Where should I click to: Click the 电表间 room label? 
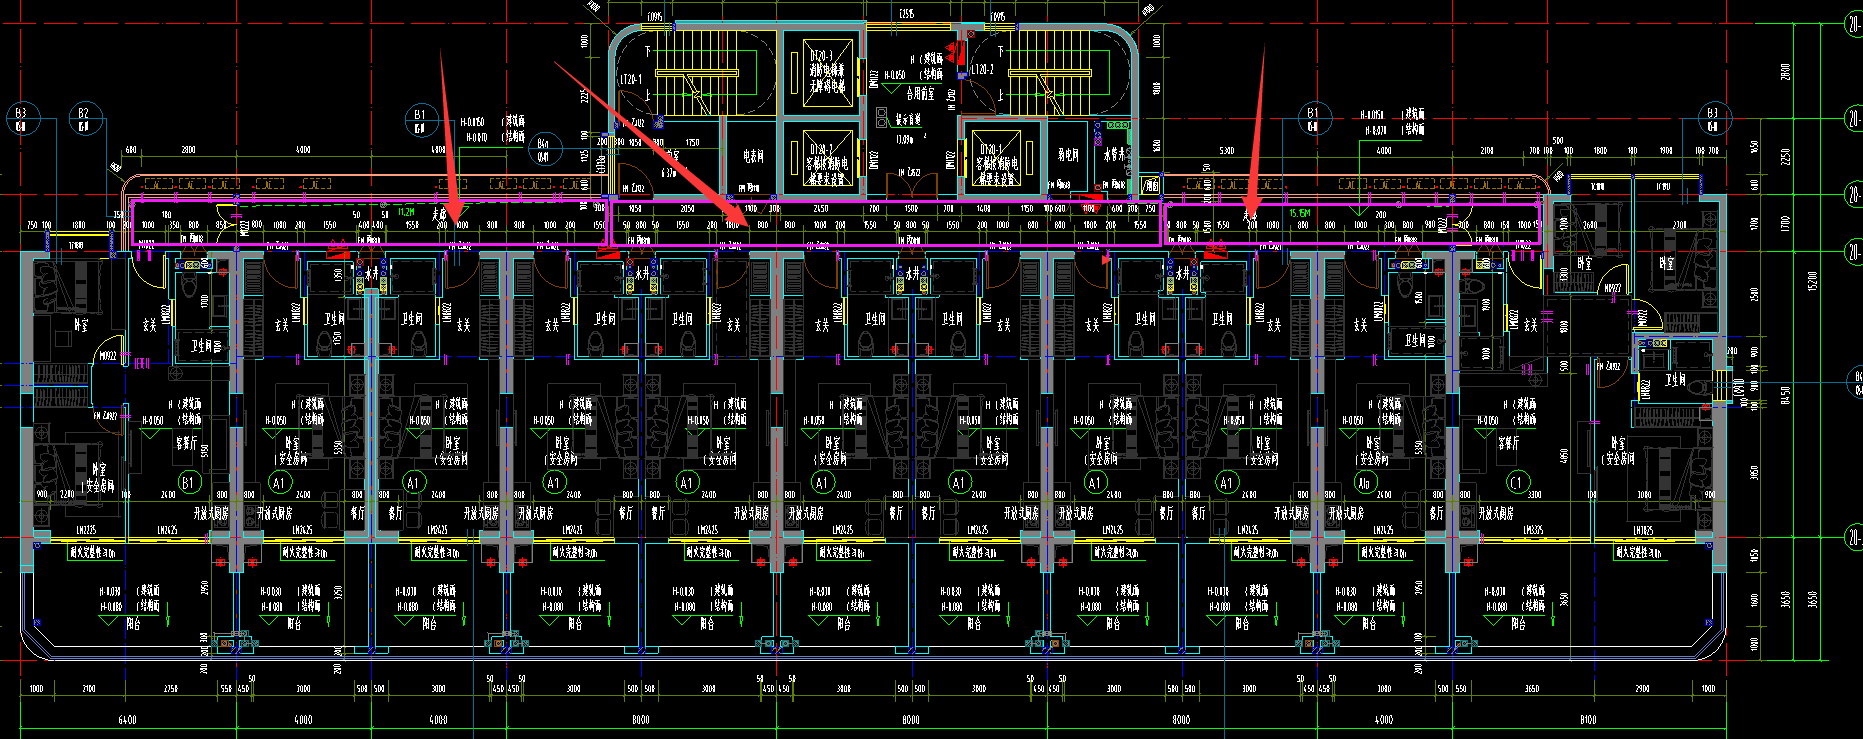coord(752,156)
